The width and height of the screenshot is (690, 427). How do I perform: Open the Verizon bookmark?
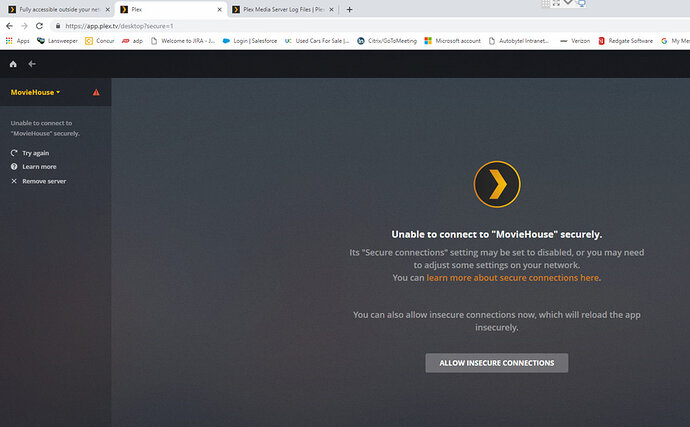(x=575, y=41)
